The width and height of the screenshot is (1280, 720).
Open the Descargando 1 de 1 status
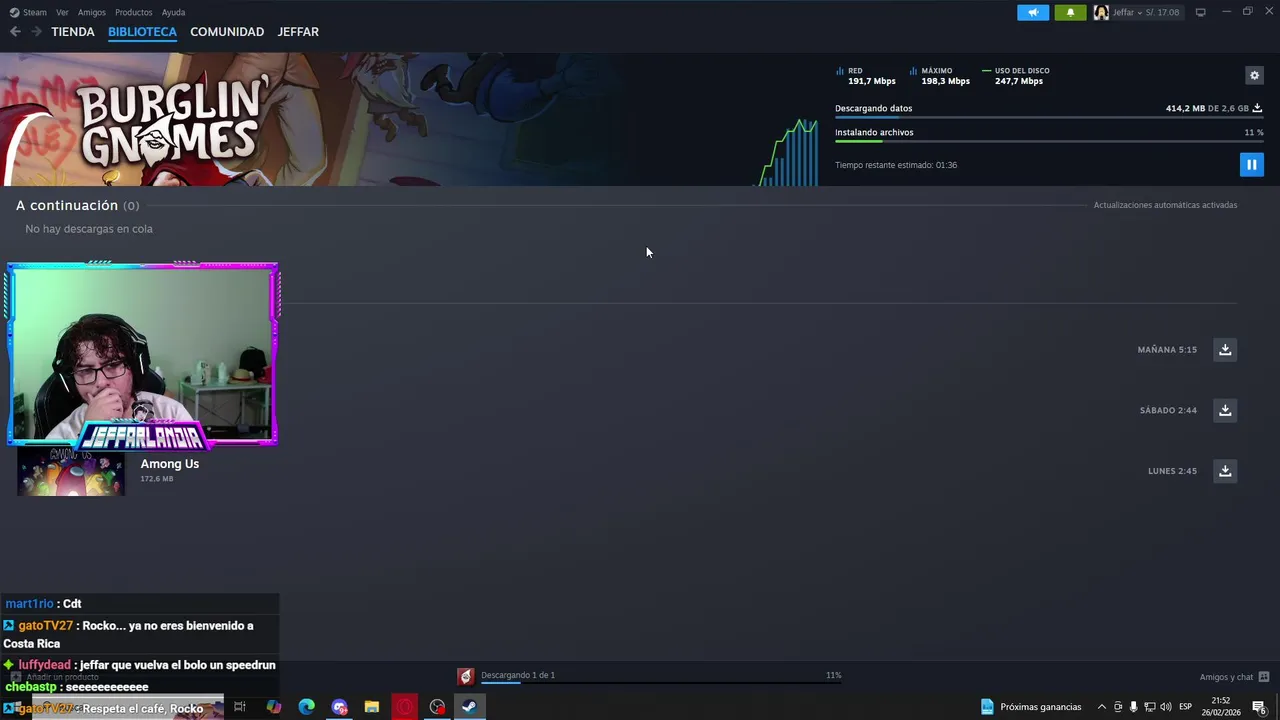click(518, 675)
